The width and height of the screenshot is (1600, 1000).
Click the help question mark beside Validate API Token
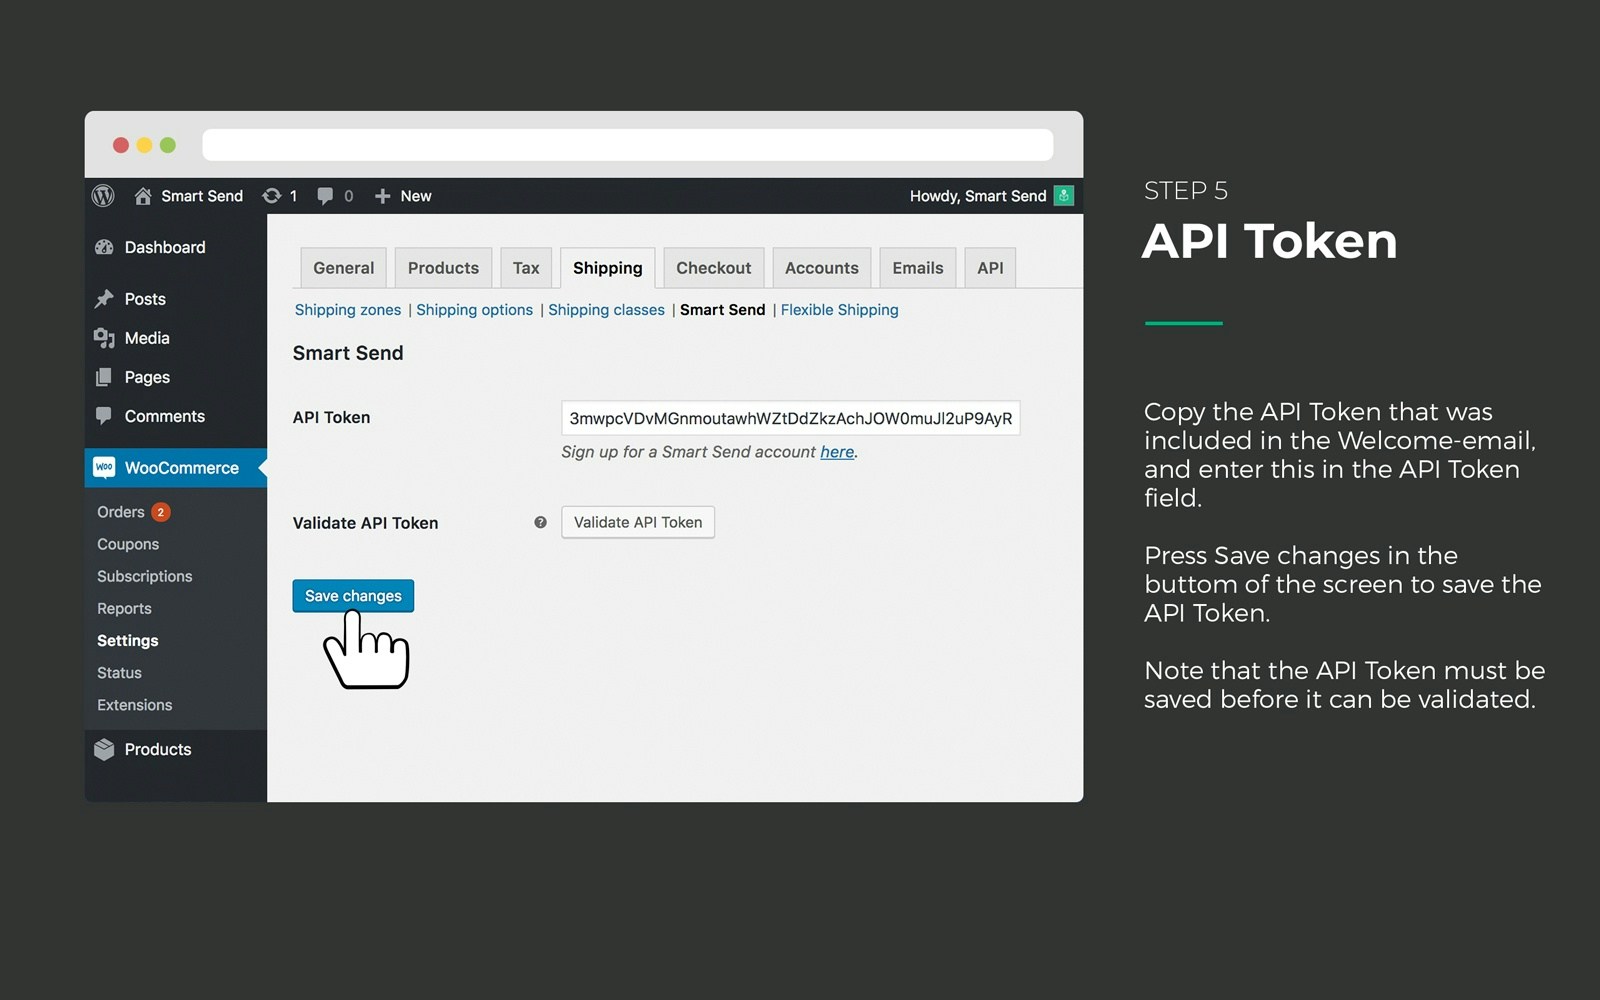(x=540, y=522)
